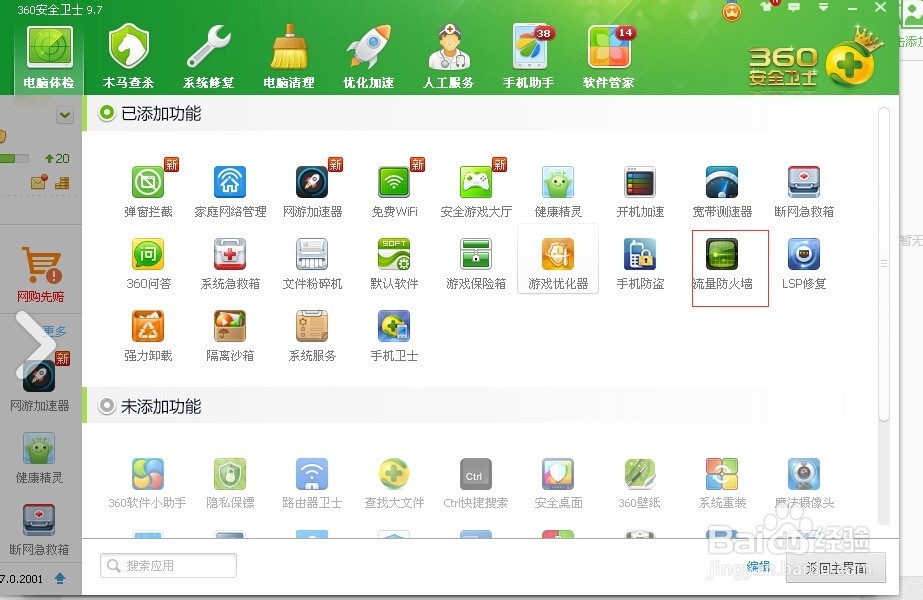Switch to 木马查杀 trojan scan tab
This screenshot has height=600, width=923.
pyautogui.click(x=128, y=58)
